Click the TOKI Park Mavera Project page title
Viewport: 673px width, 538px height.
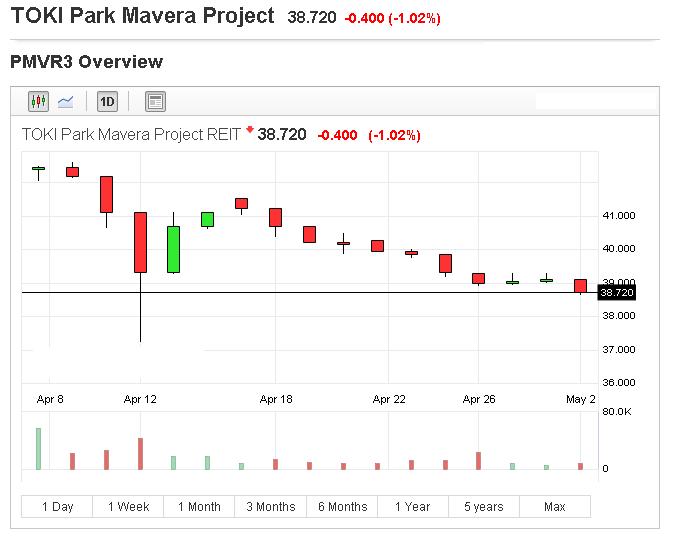pyautogui.click(x=142, y=15)
